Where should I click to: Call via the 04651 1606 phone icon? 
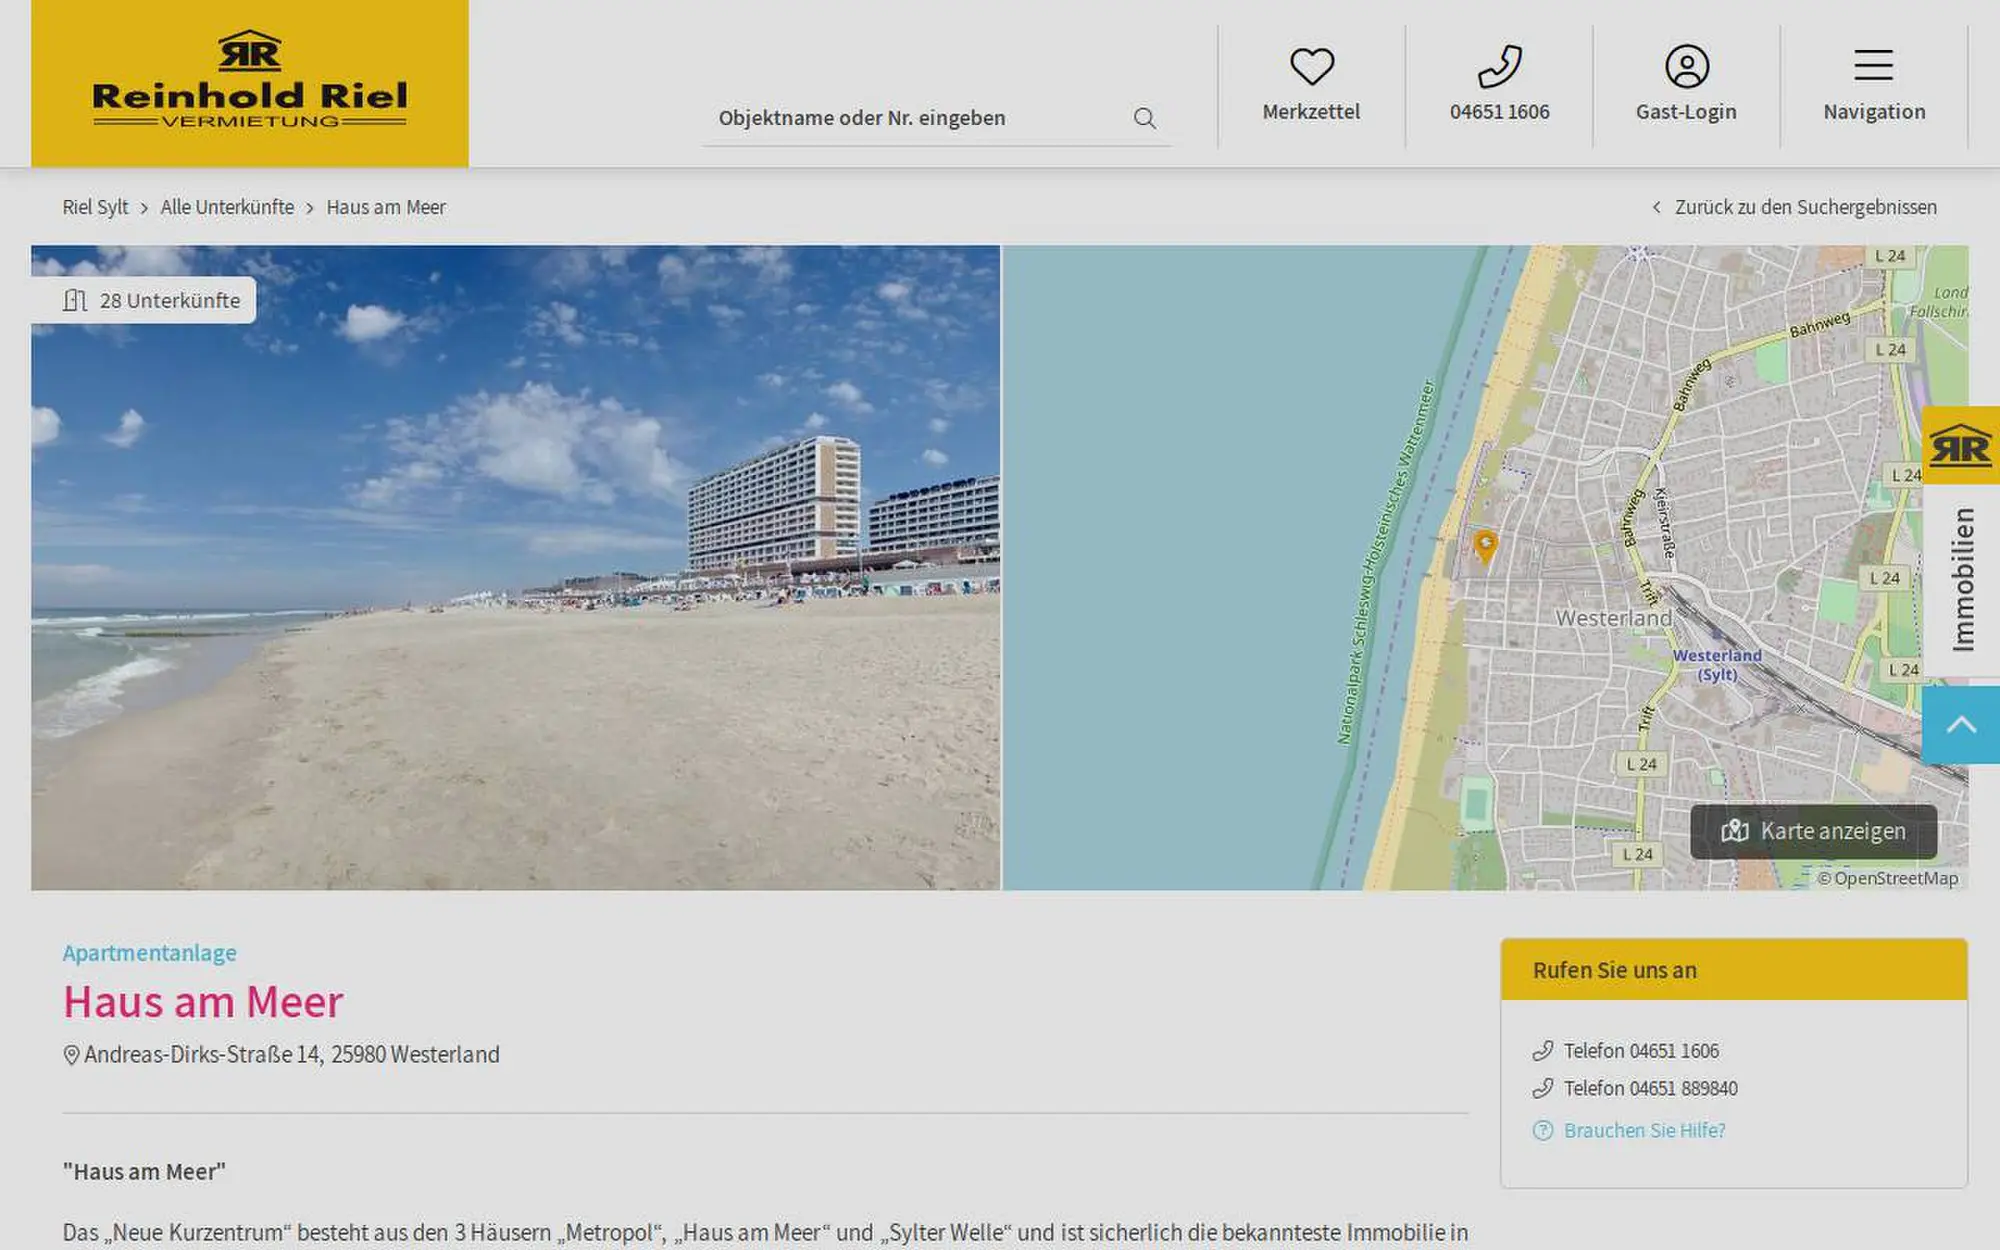click(1499, 67)
